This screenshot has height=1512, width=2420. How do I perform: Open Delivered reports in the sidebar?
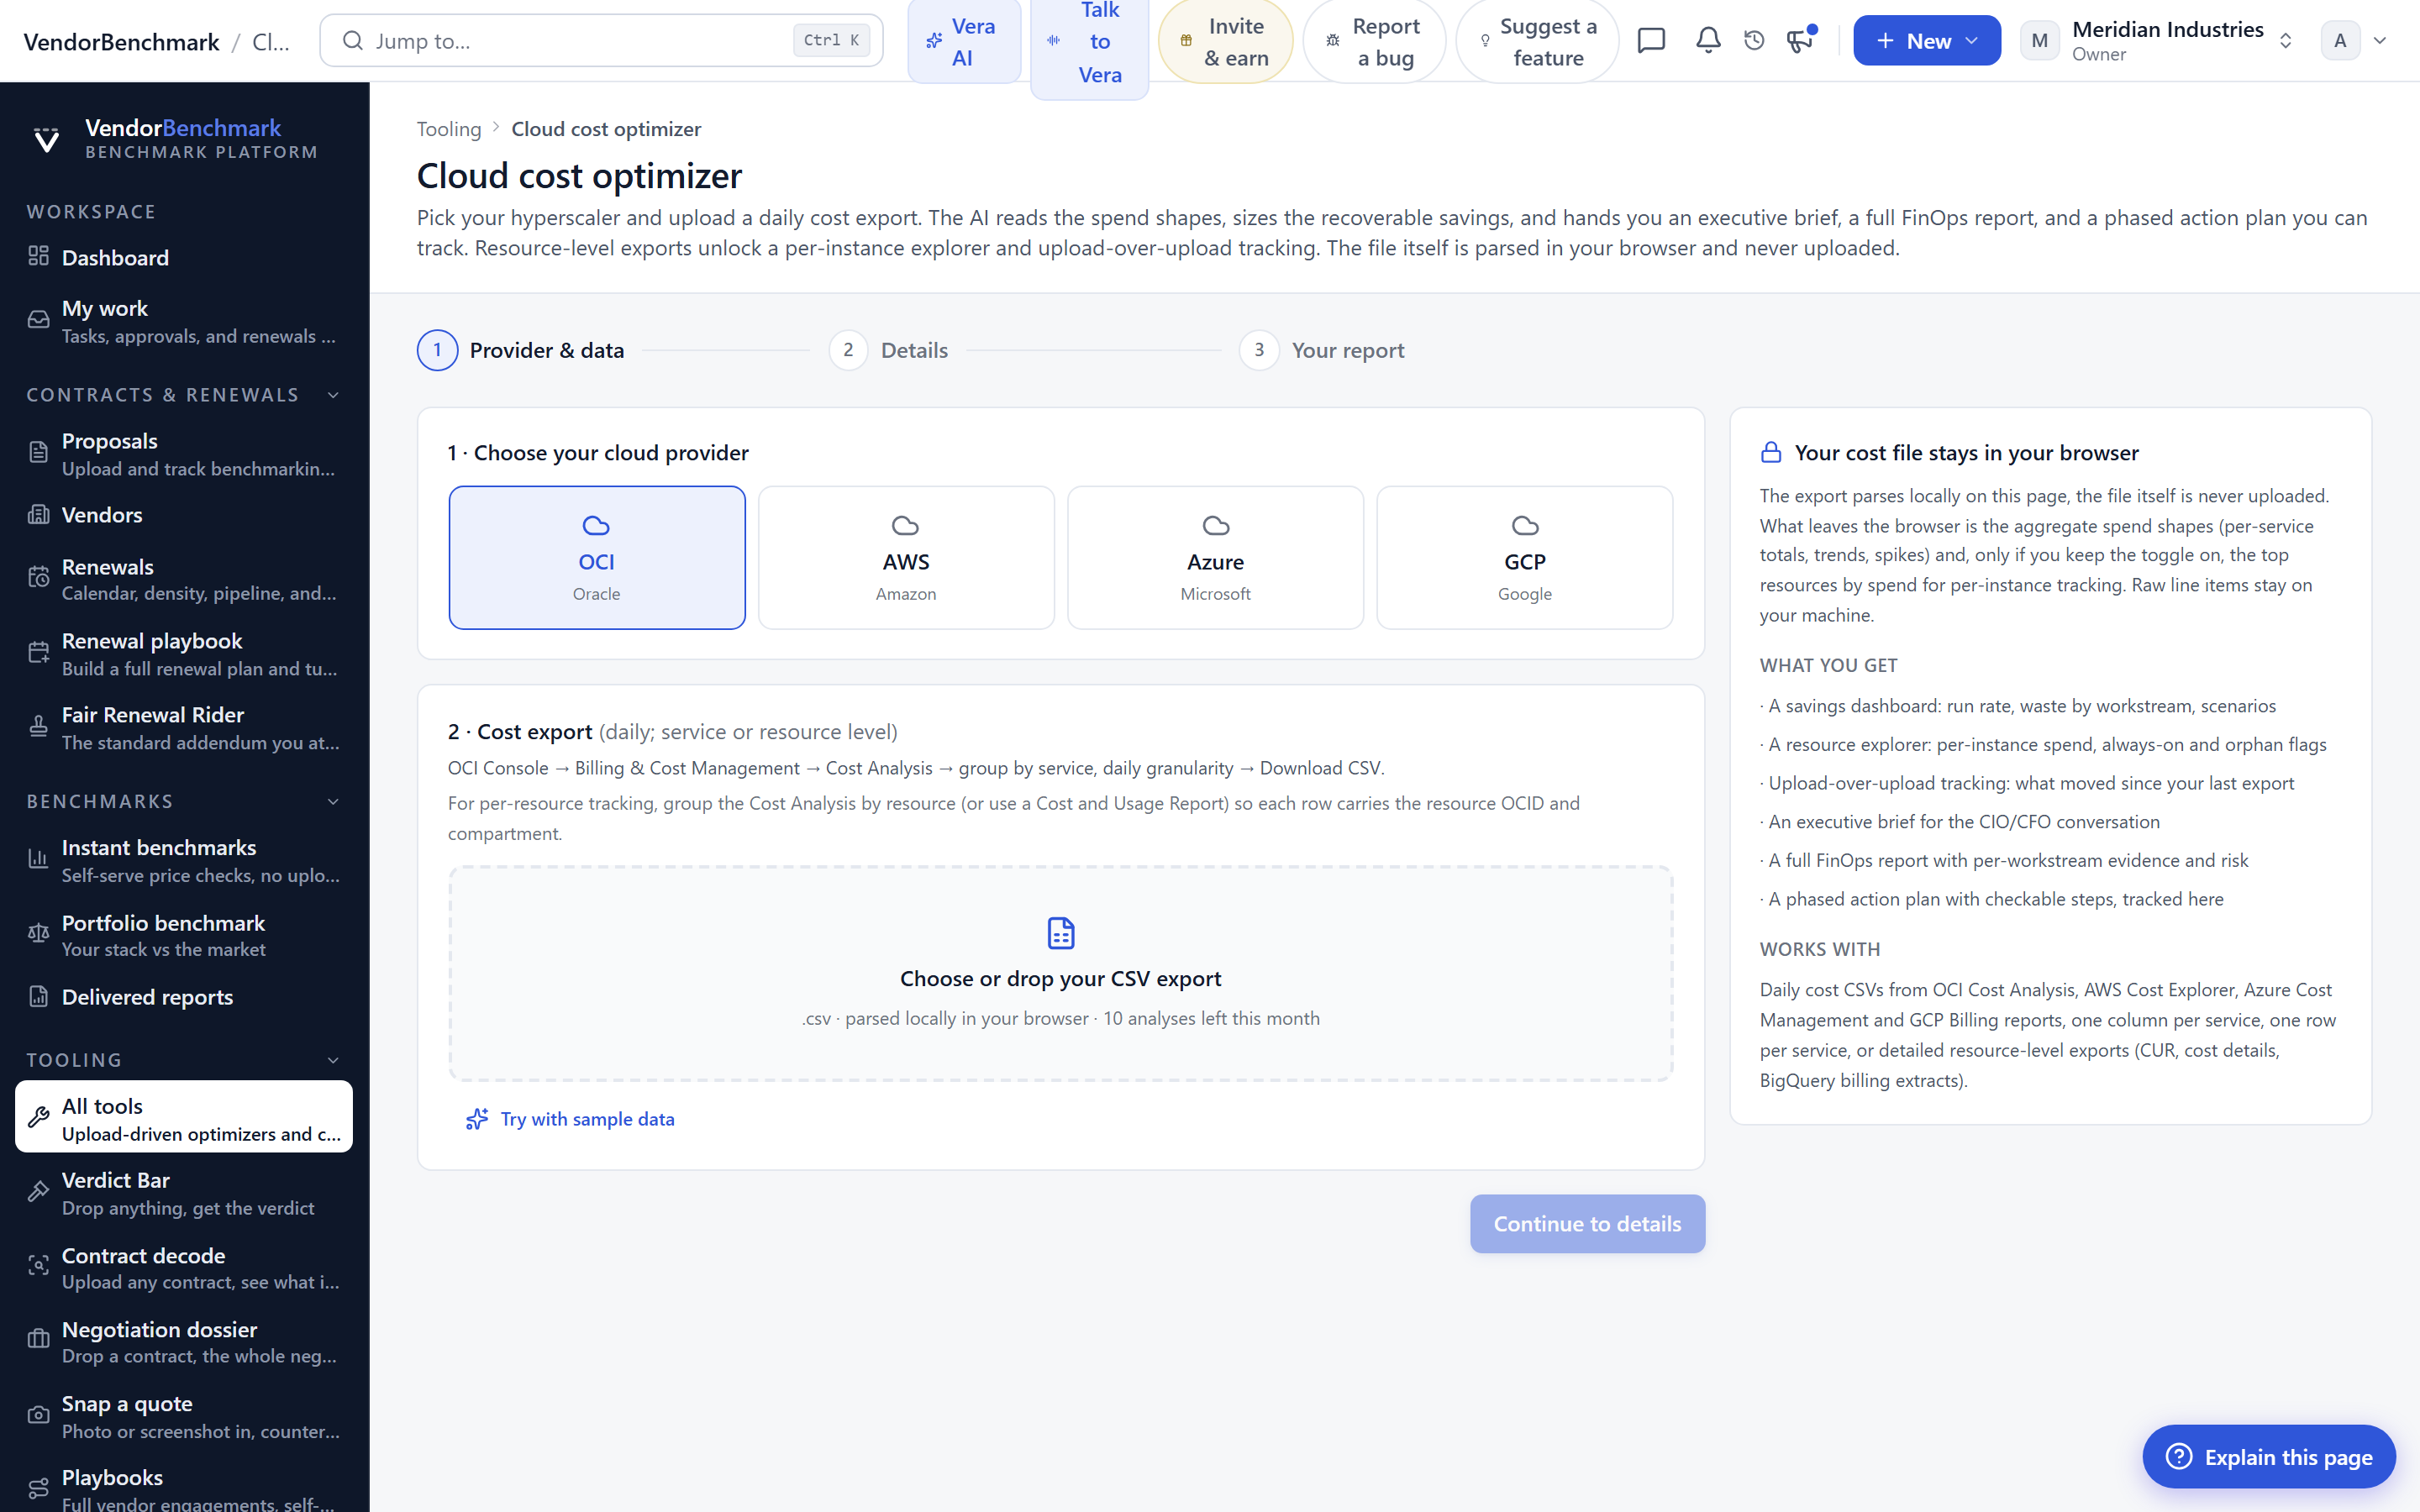(x=184, y=997)
